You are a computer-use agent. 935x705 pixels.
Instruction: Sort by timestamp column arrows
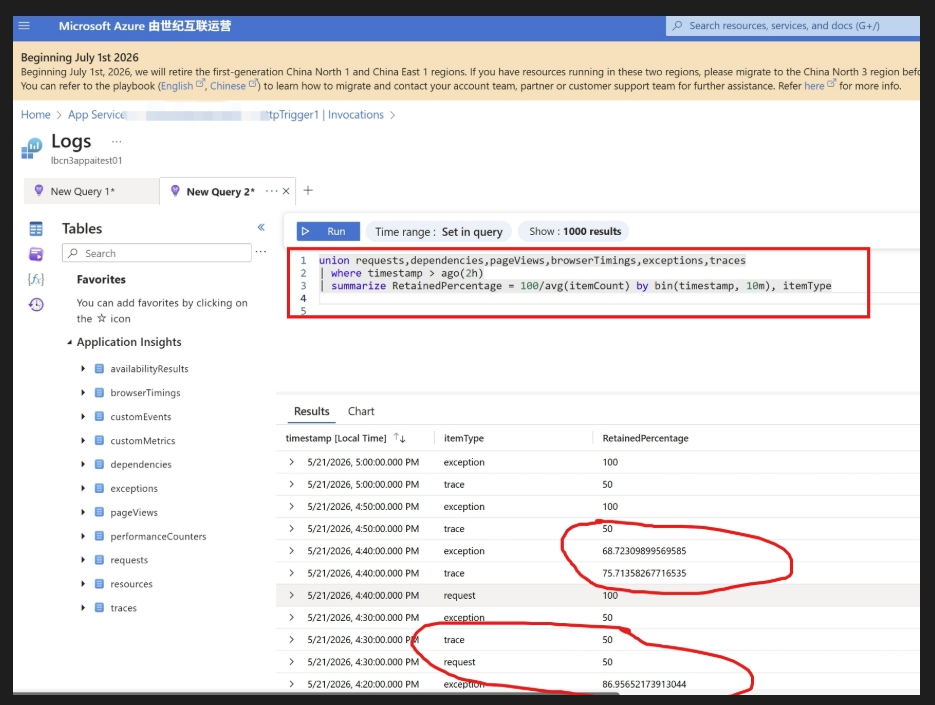[x=400, y=438]
